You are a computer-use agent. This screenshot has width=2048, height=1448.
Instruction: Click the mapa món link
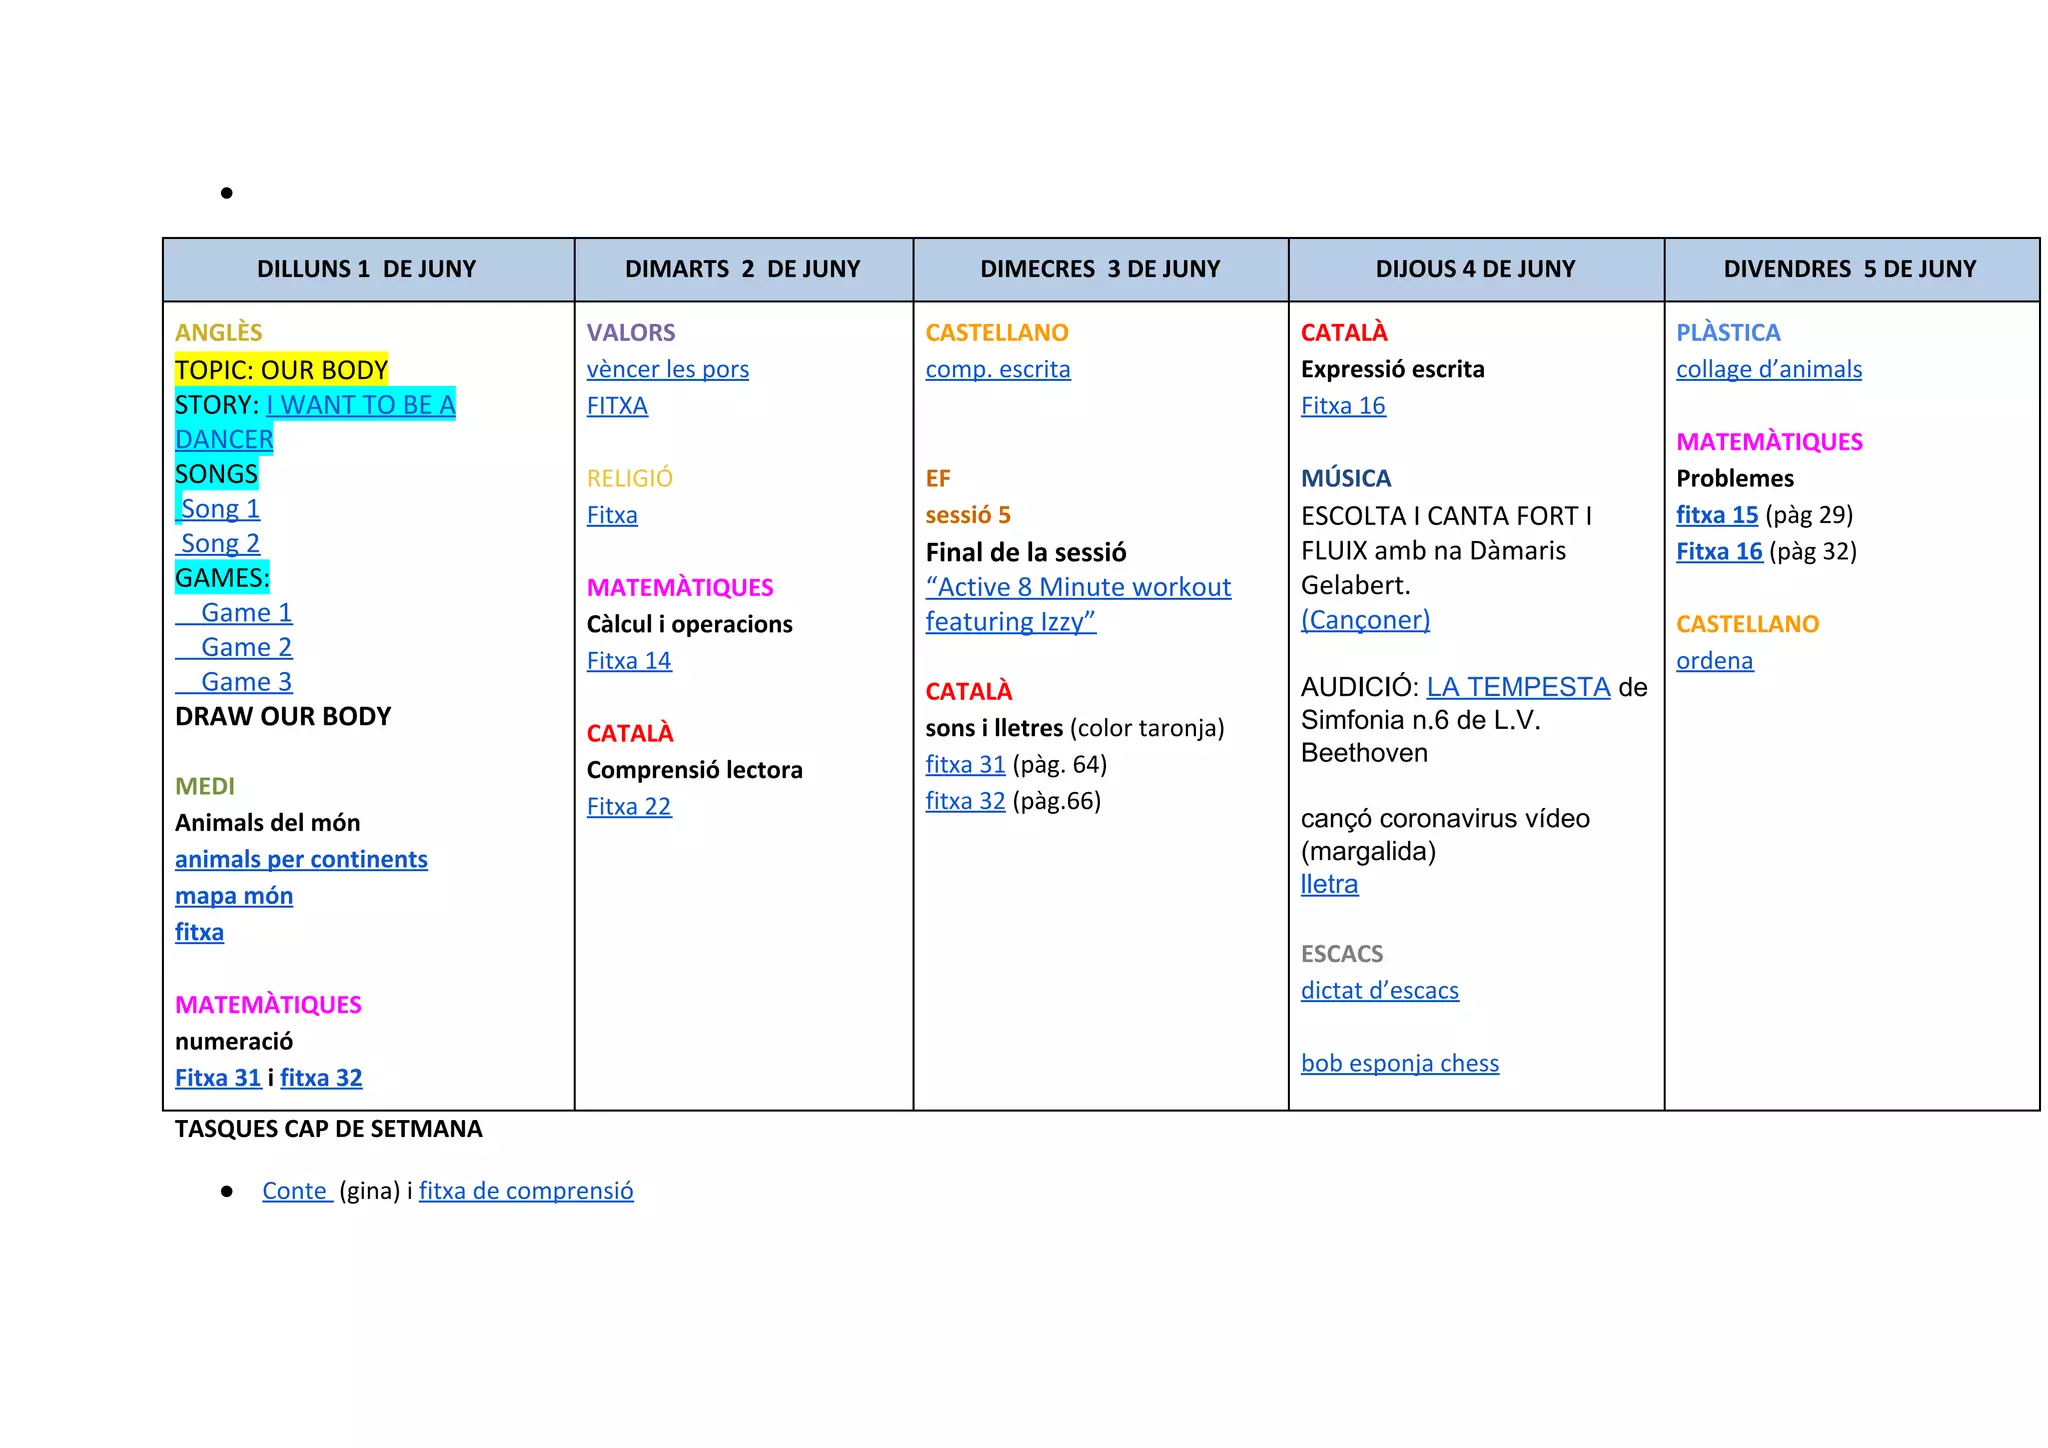click(234, 896)
